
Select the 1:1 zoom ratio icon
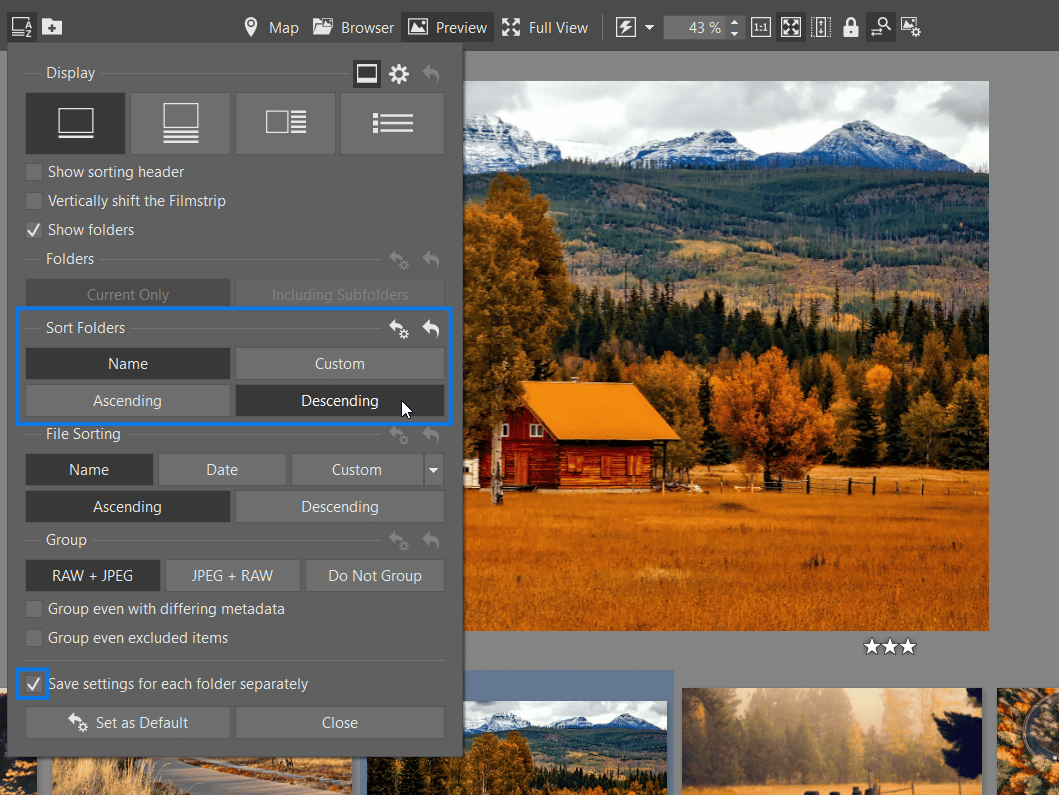click(x=760, y=26)
